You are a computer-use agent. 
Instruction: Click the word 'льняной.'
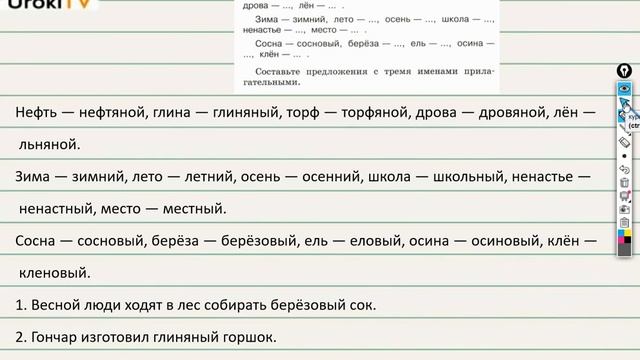[49, 144]
